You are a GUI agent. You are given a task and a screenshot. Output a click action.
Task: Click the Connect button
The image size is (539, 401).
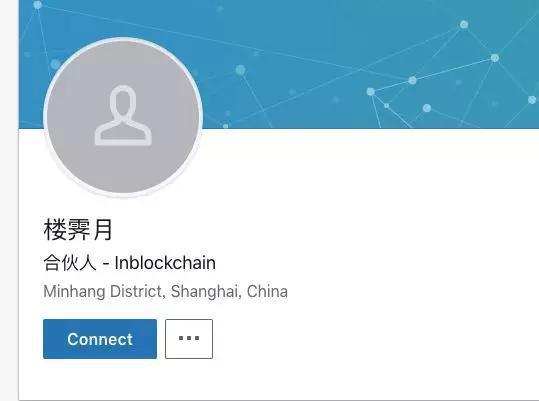click(100, 339)
